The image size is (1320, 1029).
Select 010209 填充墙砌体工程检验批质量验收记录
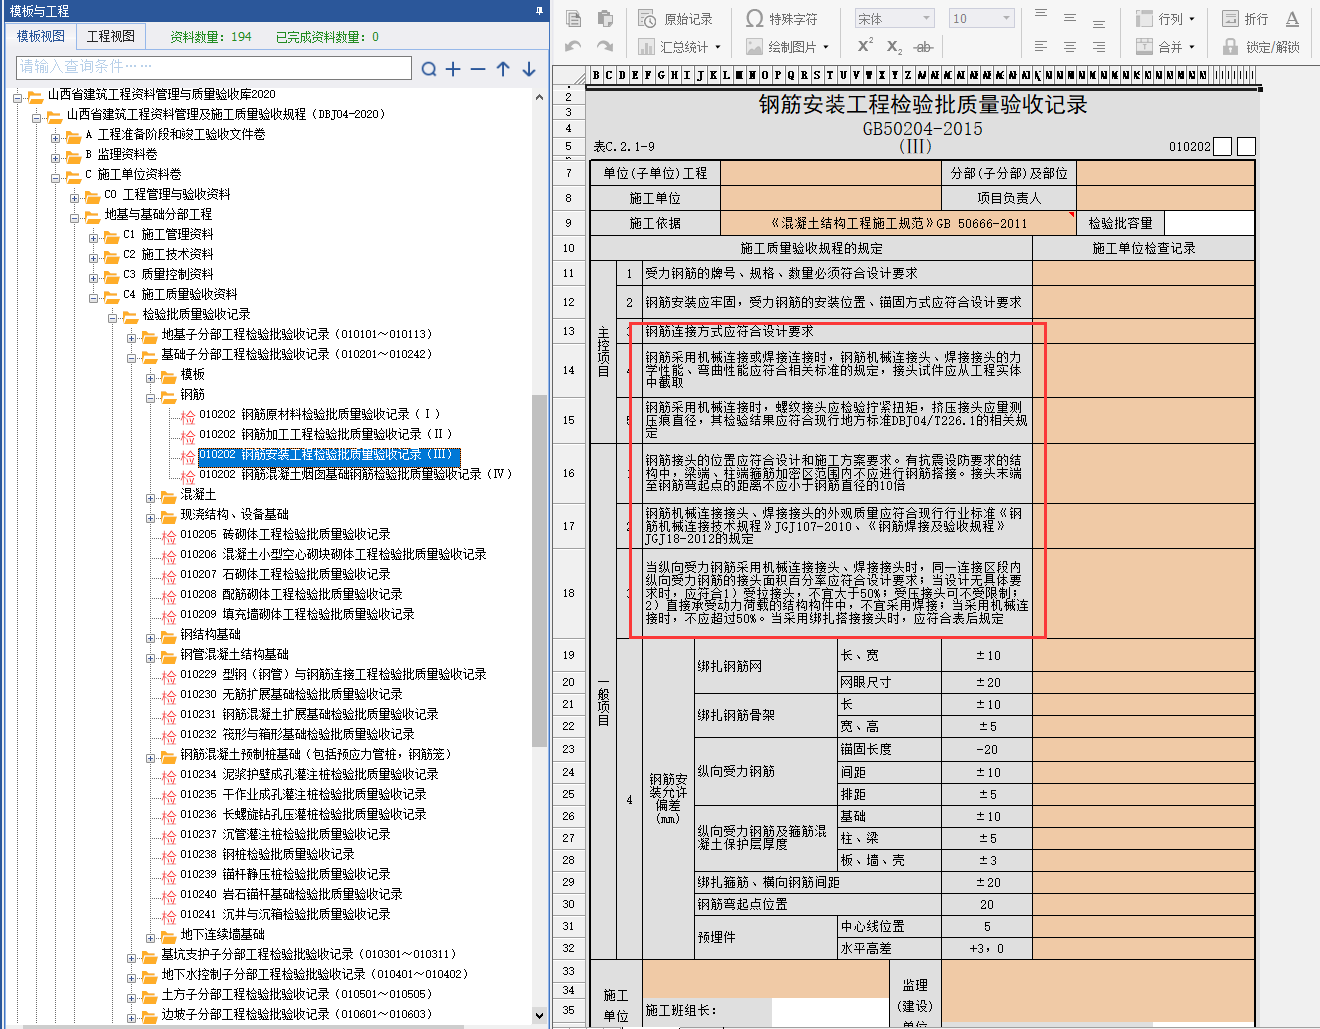297,614
